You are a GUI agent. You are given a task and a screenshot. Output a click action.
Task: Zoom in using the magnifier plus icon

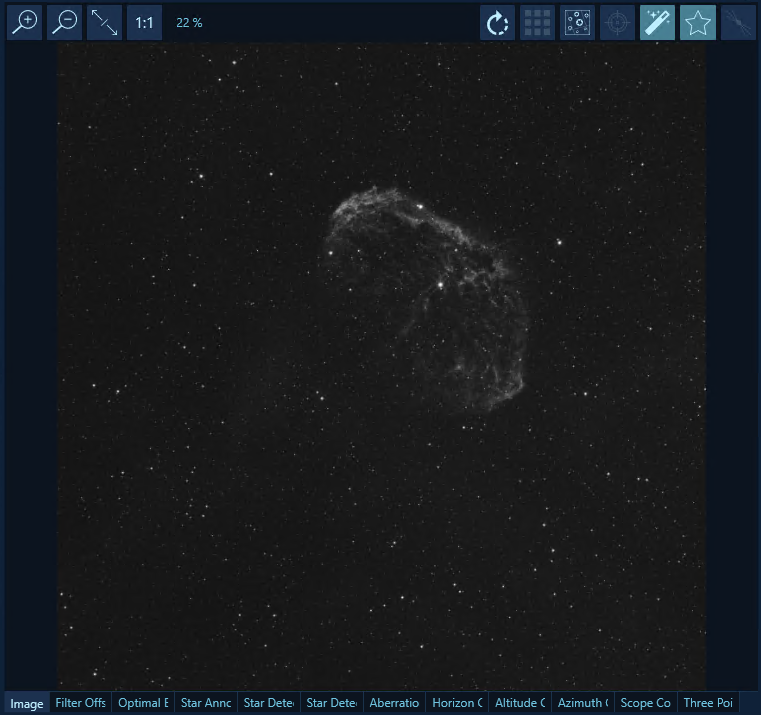(x=25, y=22)
